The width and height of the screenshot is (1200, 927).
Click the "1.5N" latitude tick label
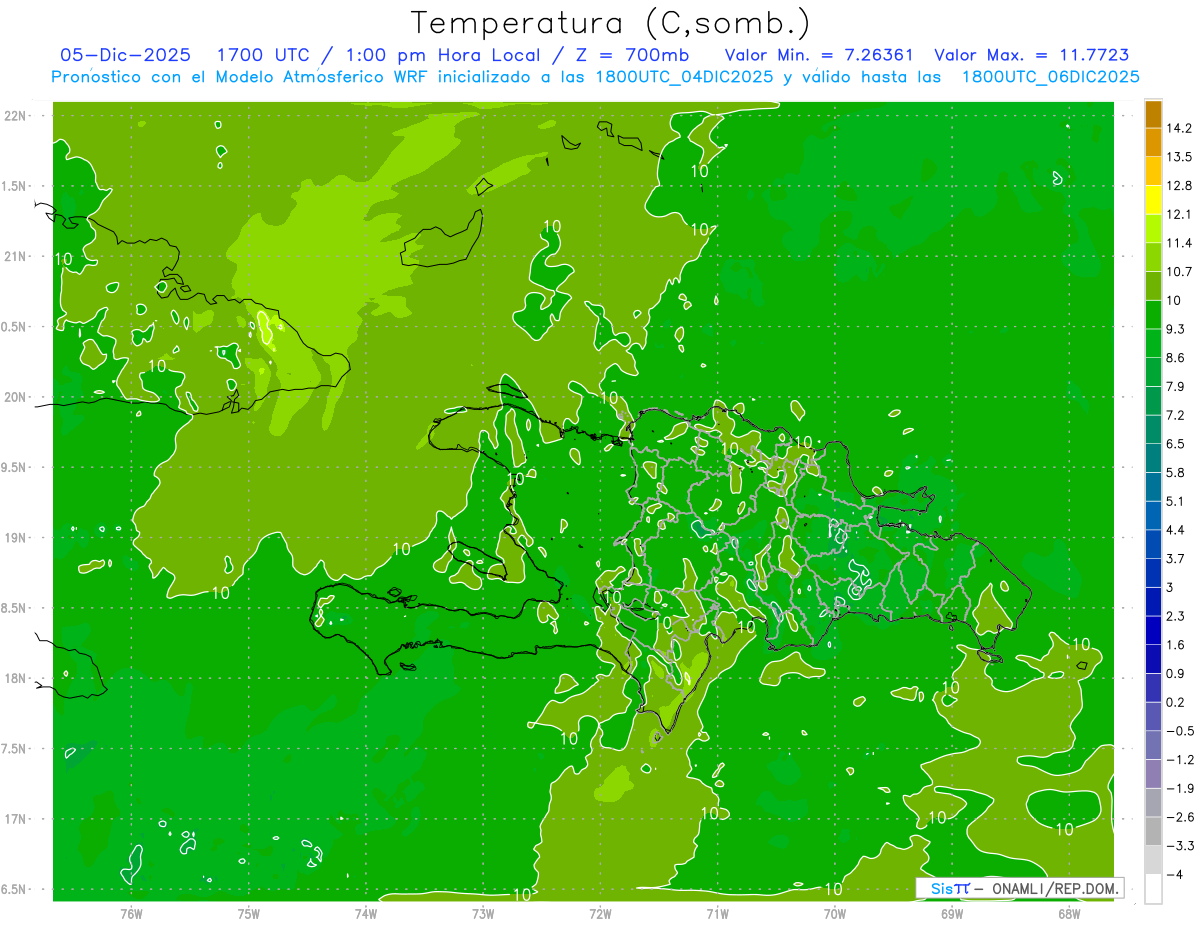click(x=16, y=186)
